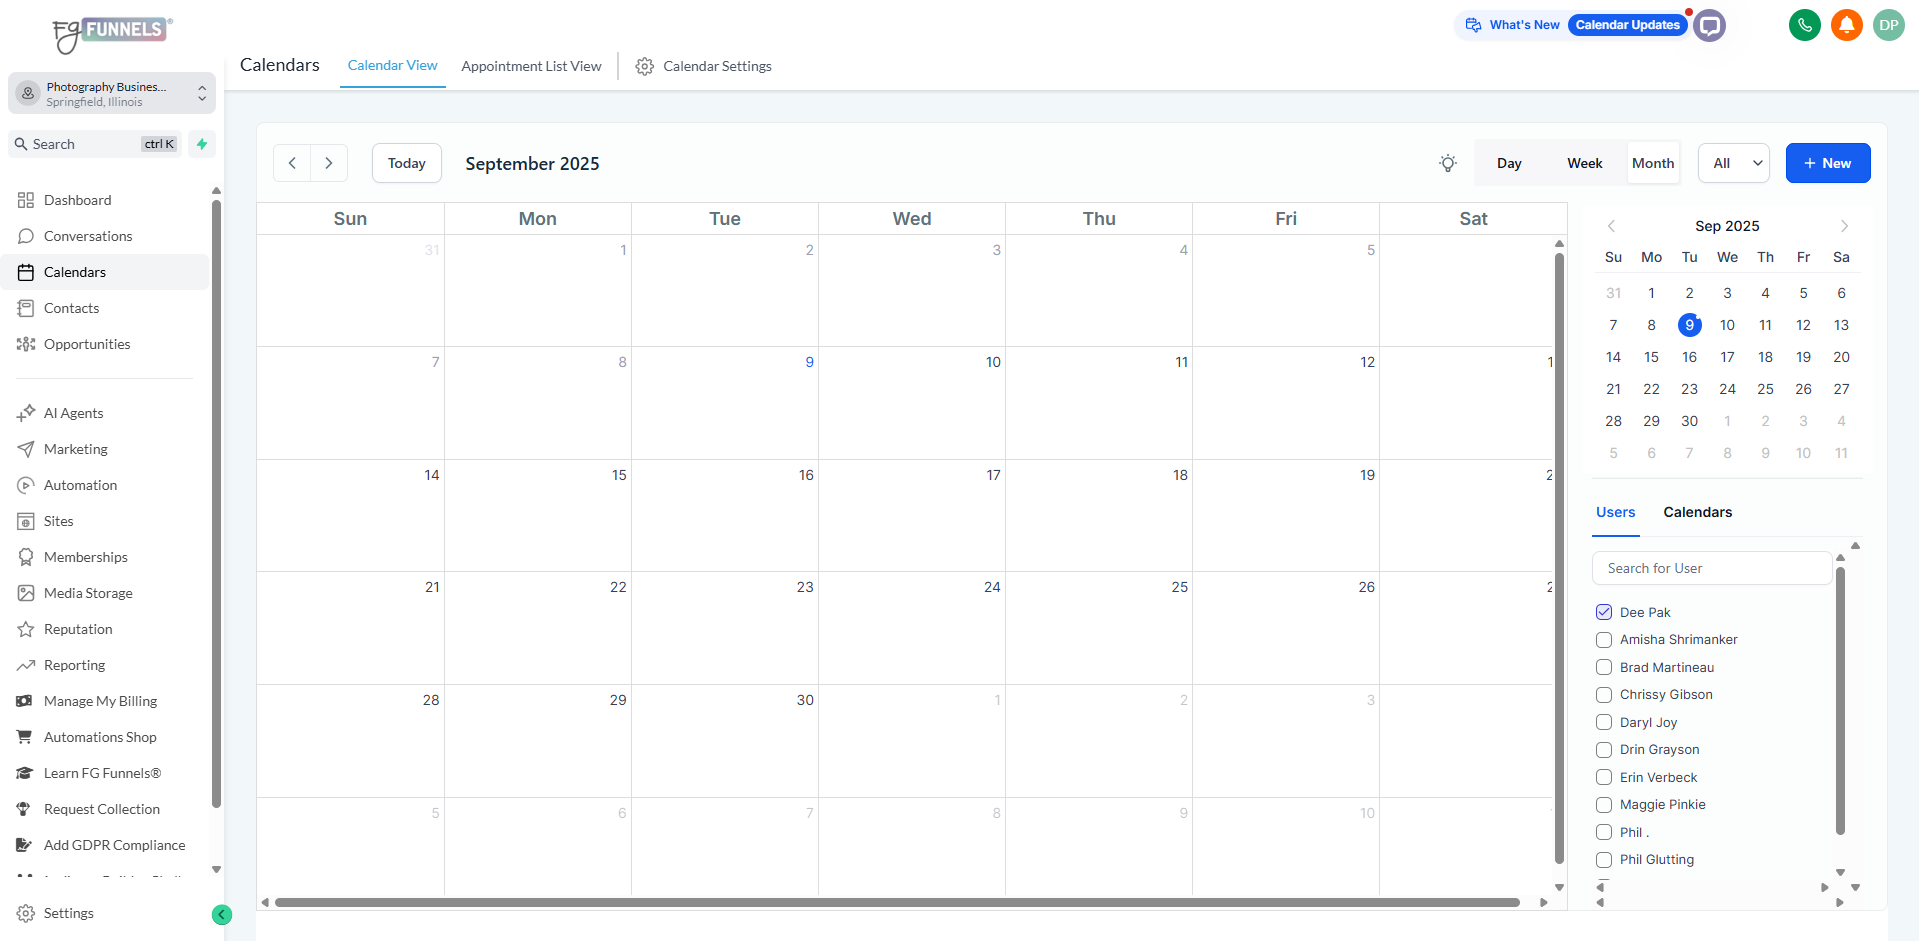Click the green phone dialer icon
The image size is (1919, 941).
coord(1804,25)
